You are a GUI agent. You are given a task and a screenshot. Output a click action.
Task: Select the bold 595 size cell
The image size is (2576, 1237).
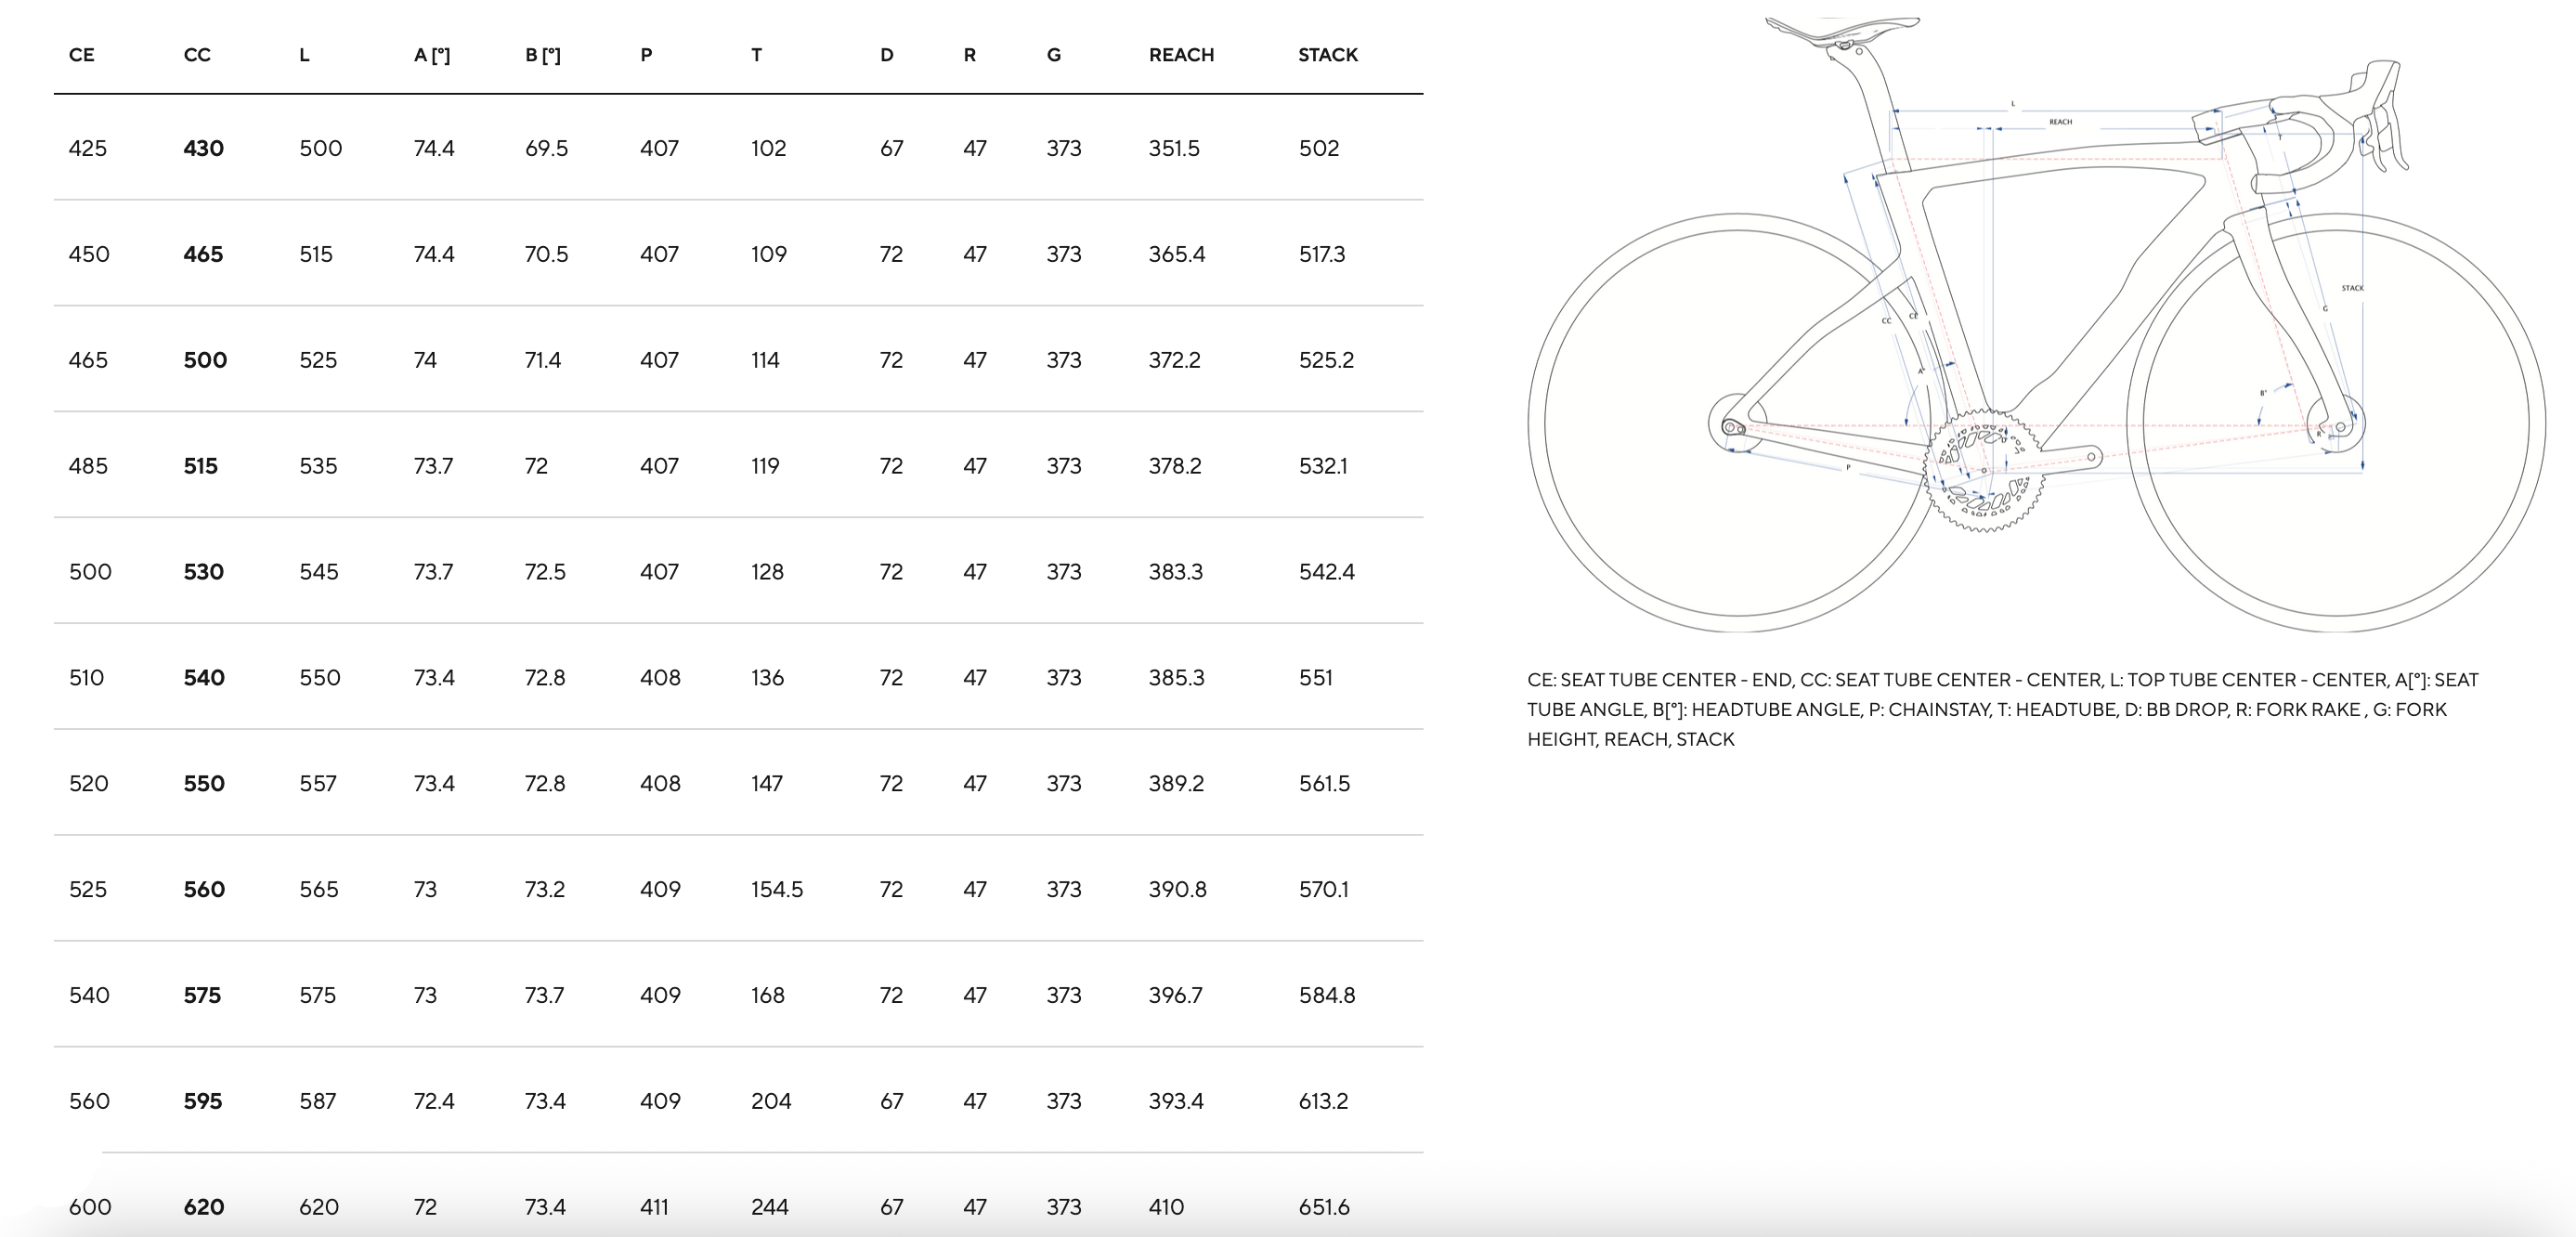202,1101
